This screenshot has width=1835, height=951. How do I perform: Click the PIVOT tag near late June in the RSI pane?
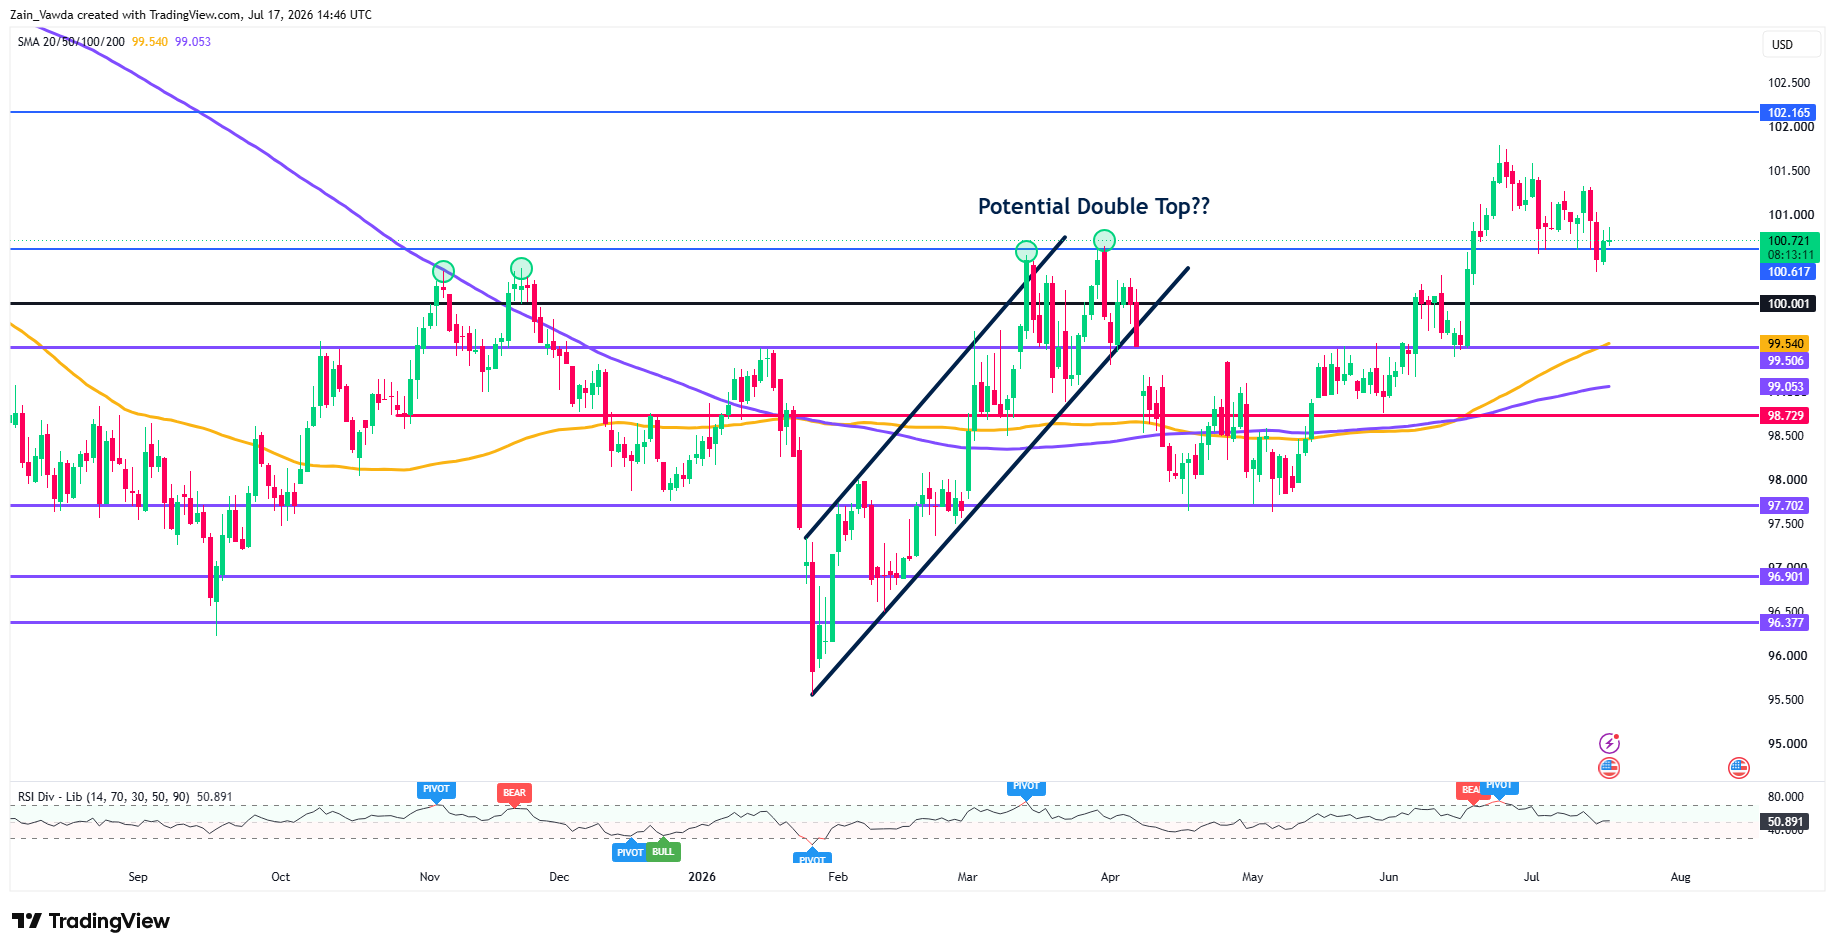(x=1499, y=787)
